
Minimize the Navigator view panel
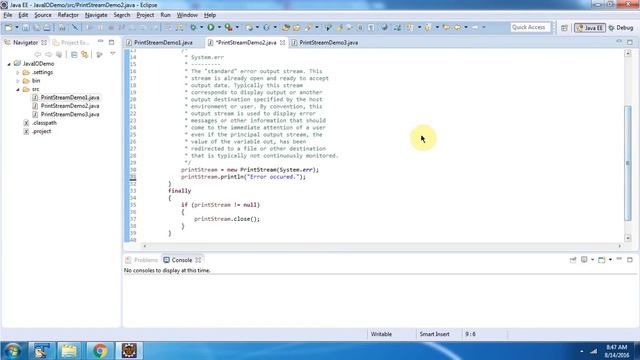[x=100, y=42]
